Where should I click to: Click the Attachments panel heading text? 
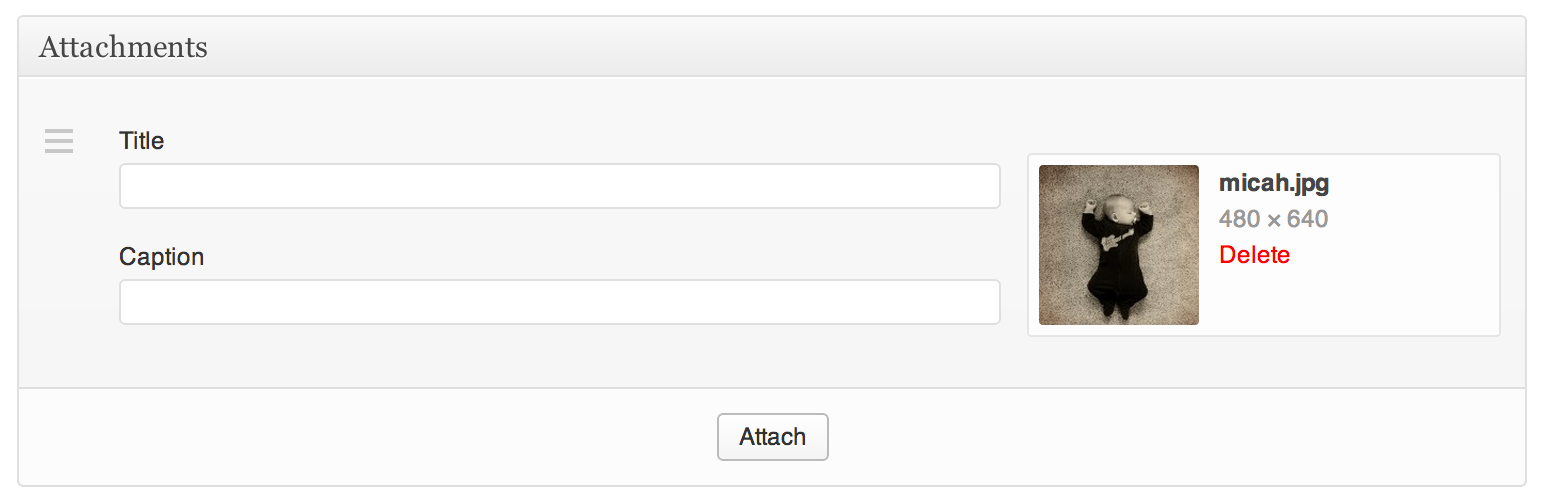pos(123,47)
